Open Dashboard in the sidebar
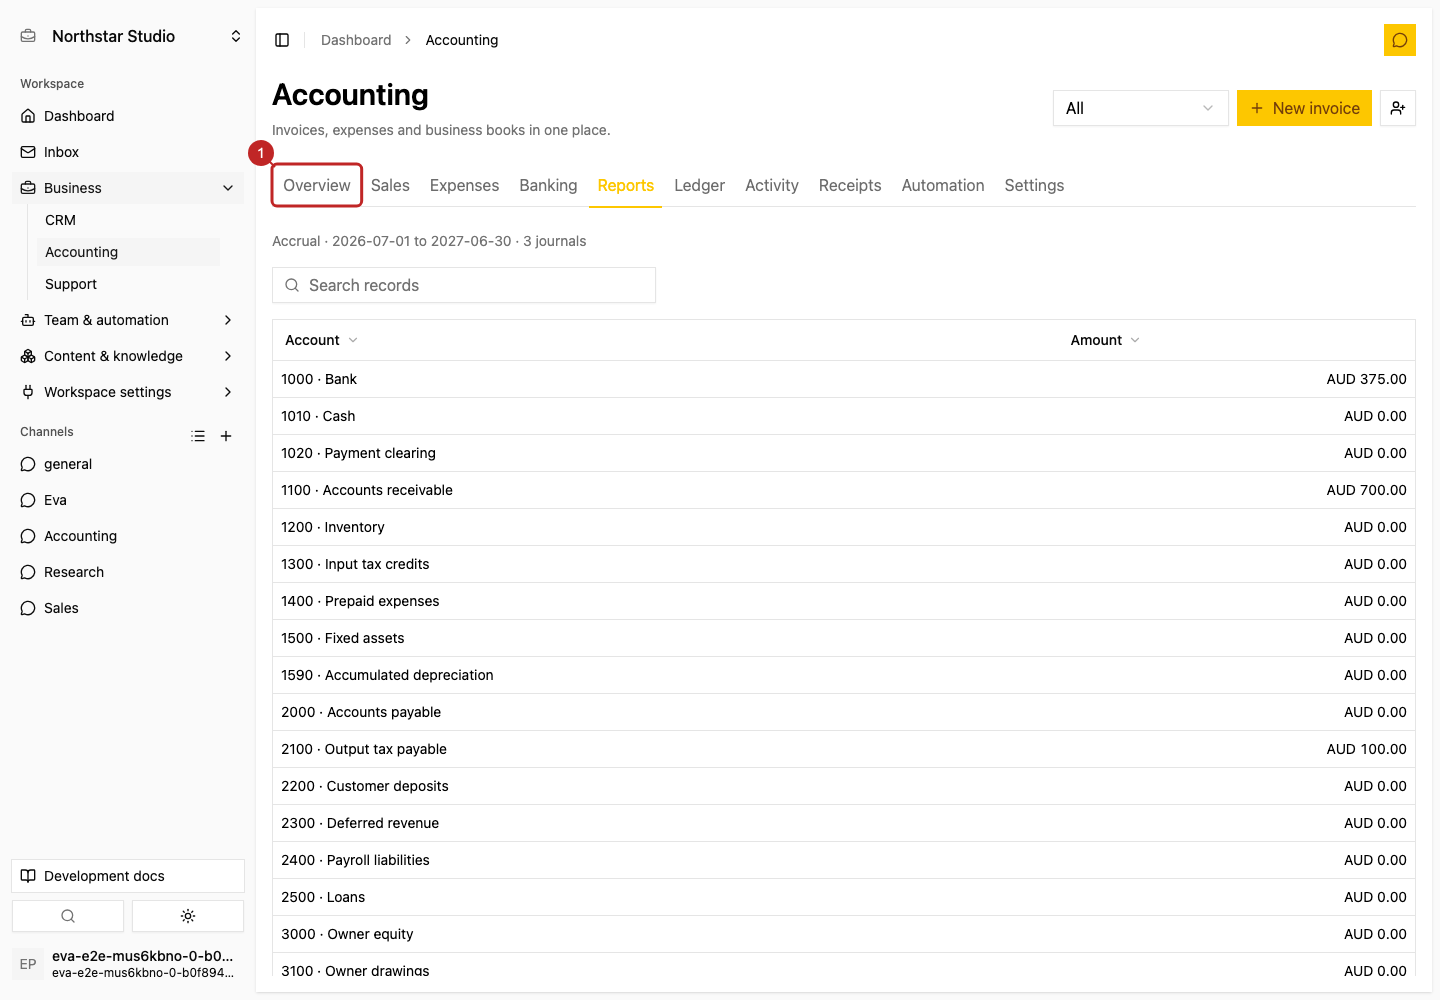The image size is (1440, 1000). coord(128,116)
